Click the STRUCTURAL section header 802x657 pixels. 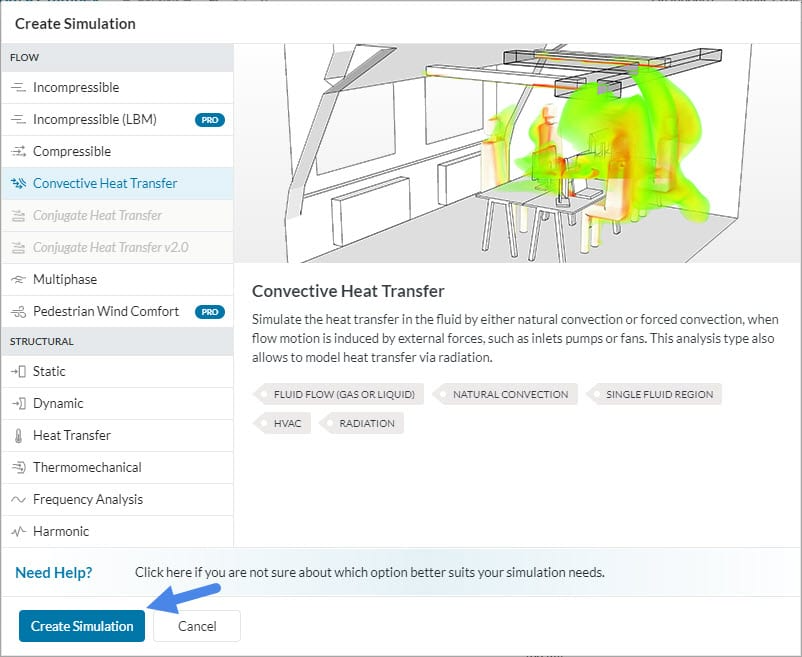click(42, 340)
